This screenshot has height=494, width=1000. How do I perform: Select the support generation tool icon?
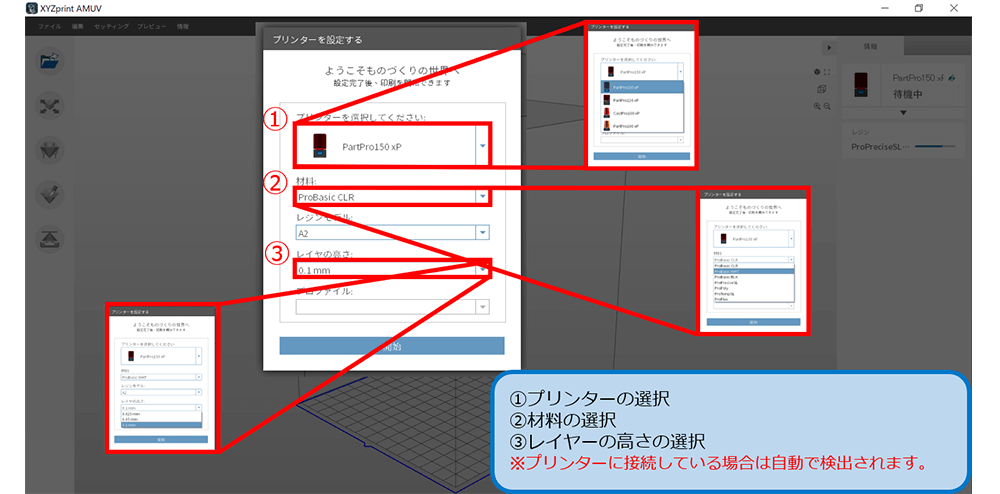click(50, 150)
